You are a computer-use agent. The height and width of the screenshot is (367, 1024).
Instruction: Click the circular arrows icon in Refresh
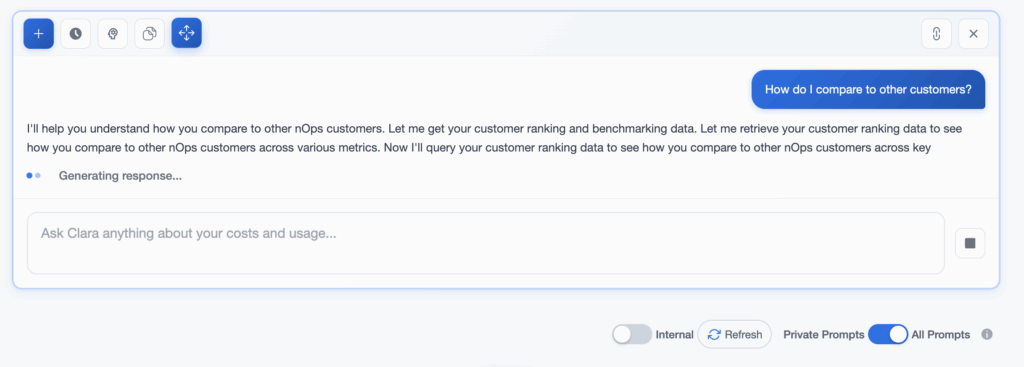714,334
